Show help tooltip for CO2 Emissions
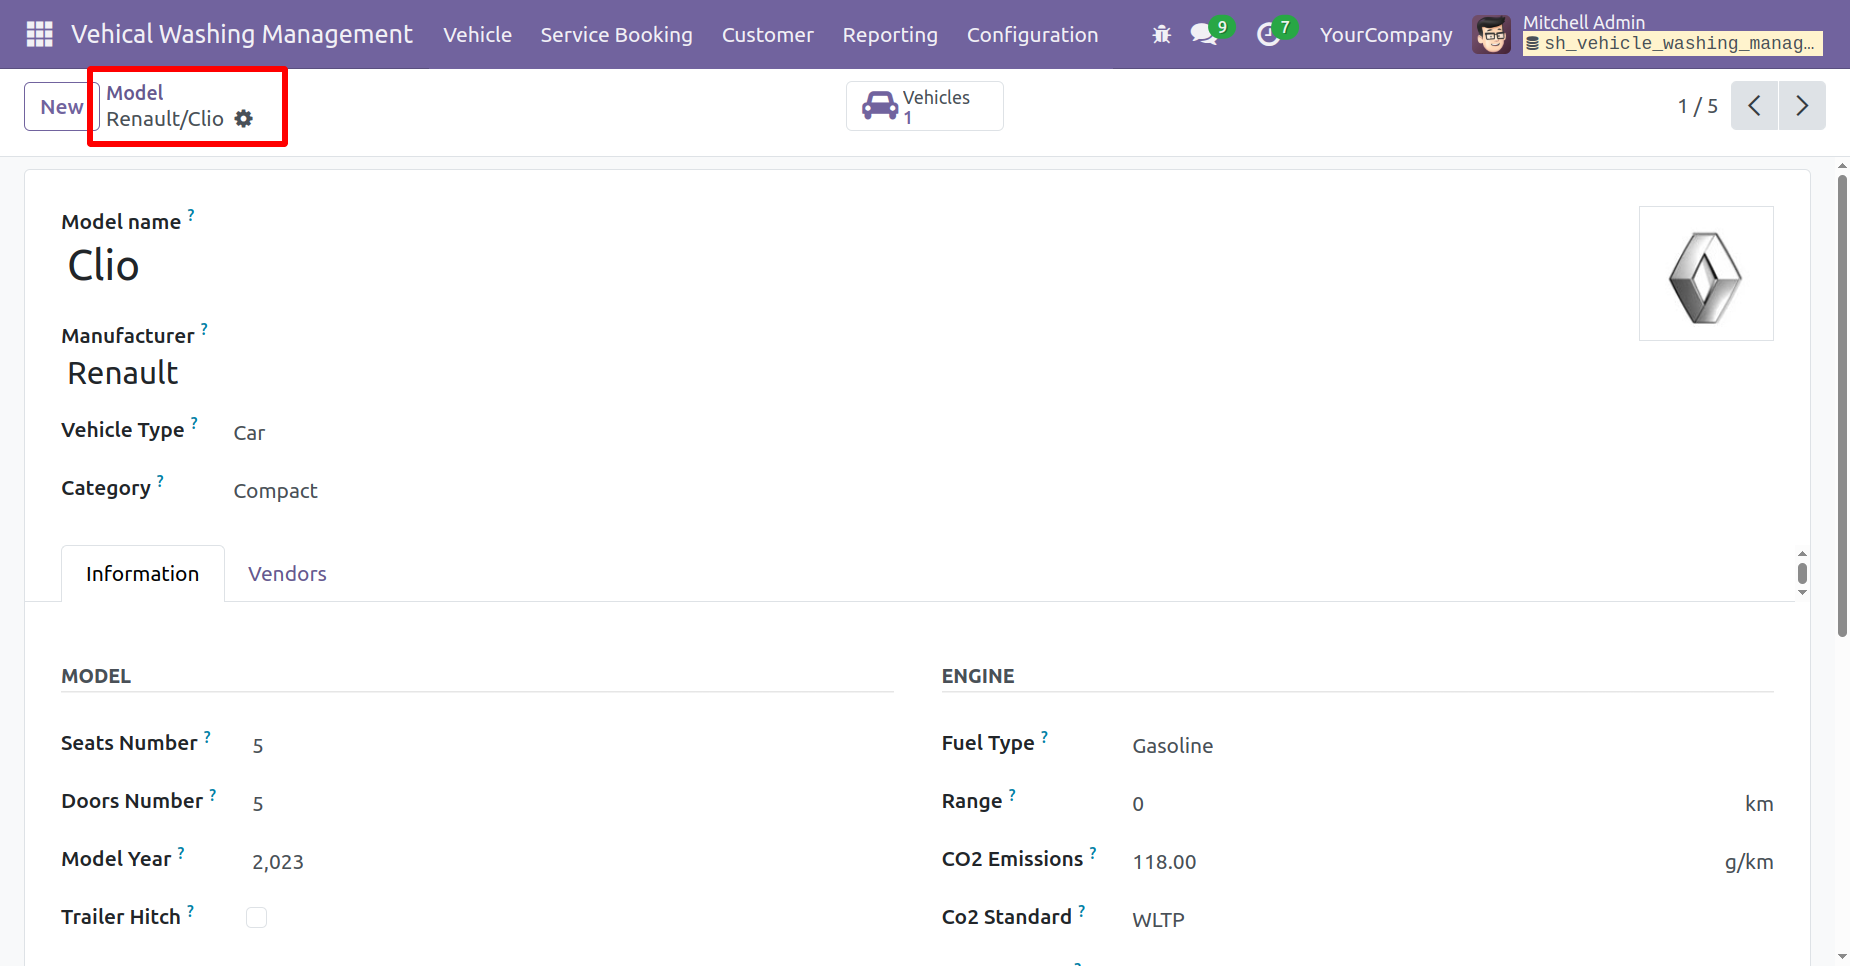1850x966 pixels. (x=1093, y=853)
